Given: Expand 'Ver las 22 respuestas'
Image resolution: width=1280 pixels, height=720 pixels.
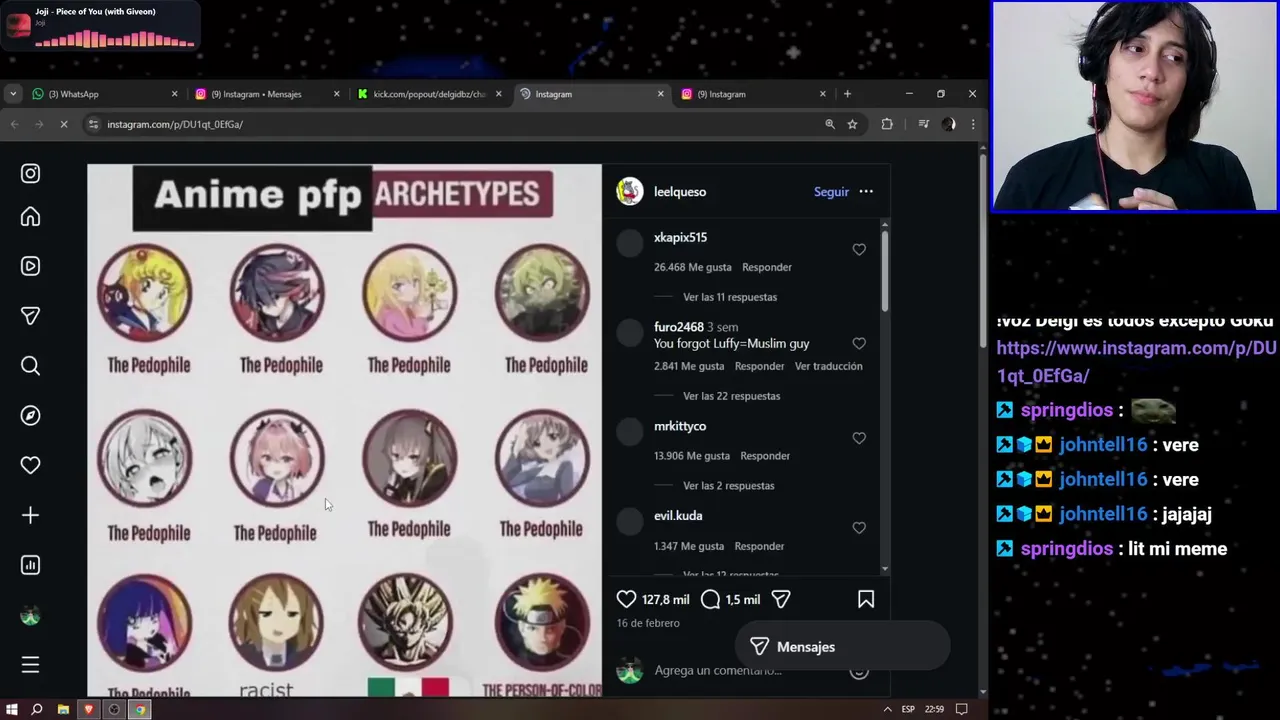Looking at the screenshot, I should (731, 396).
